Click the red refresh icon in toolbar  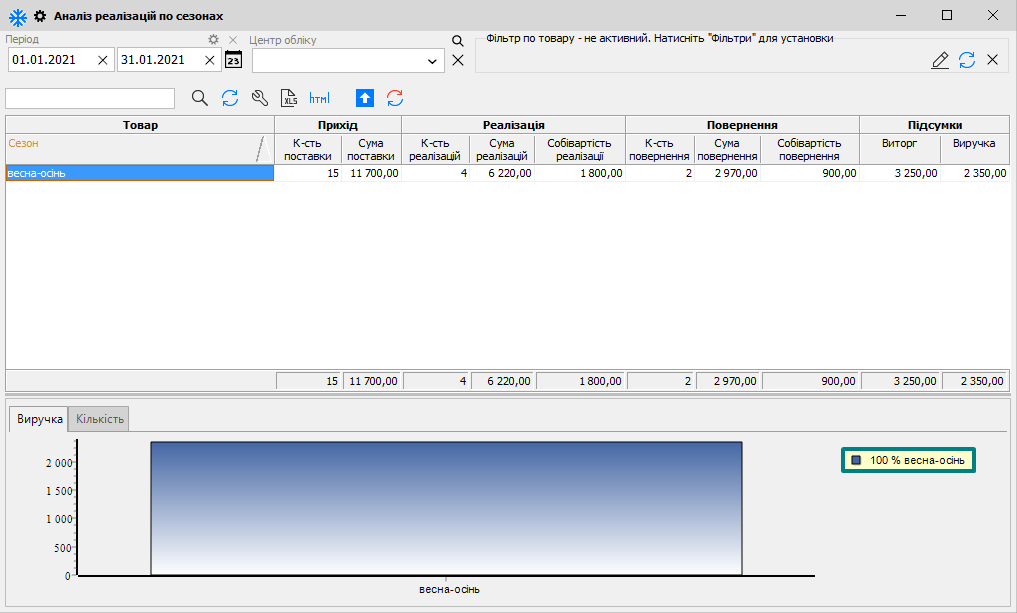395,98
